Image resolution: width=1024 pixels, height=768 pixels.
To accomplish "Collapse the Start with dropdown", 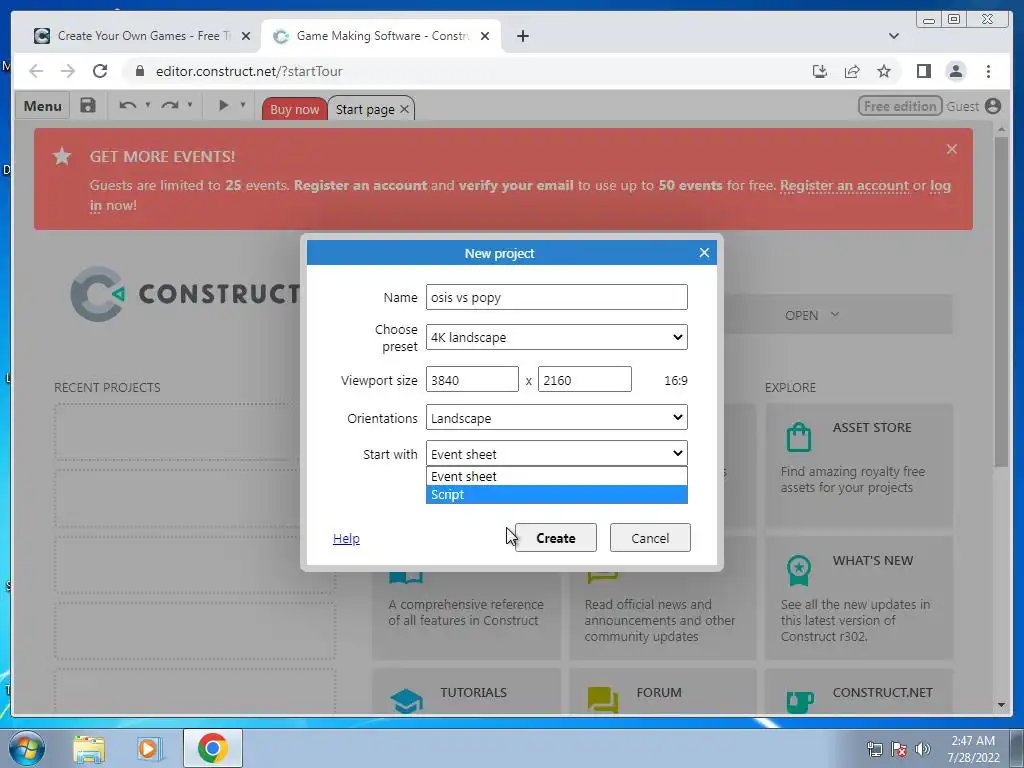I will 556,453.
